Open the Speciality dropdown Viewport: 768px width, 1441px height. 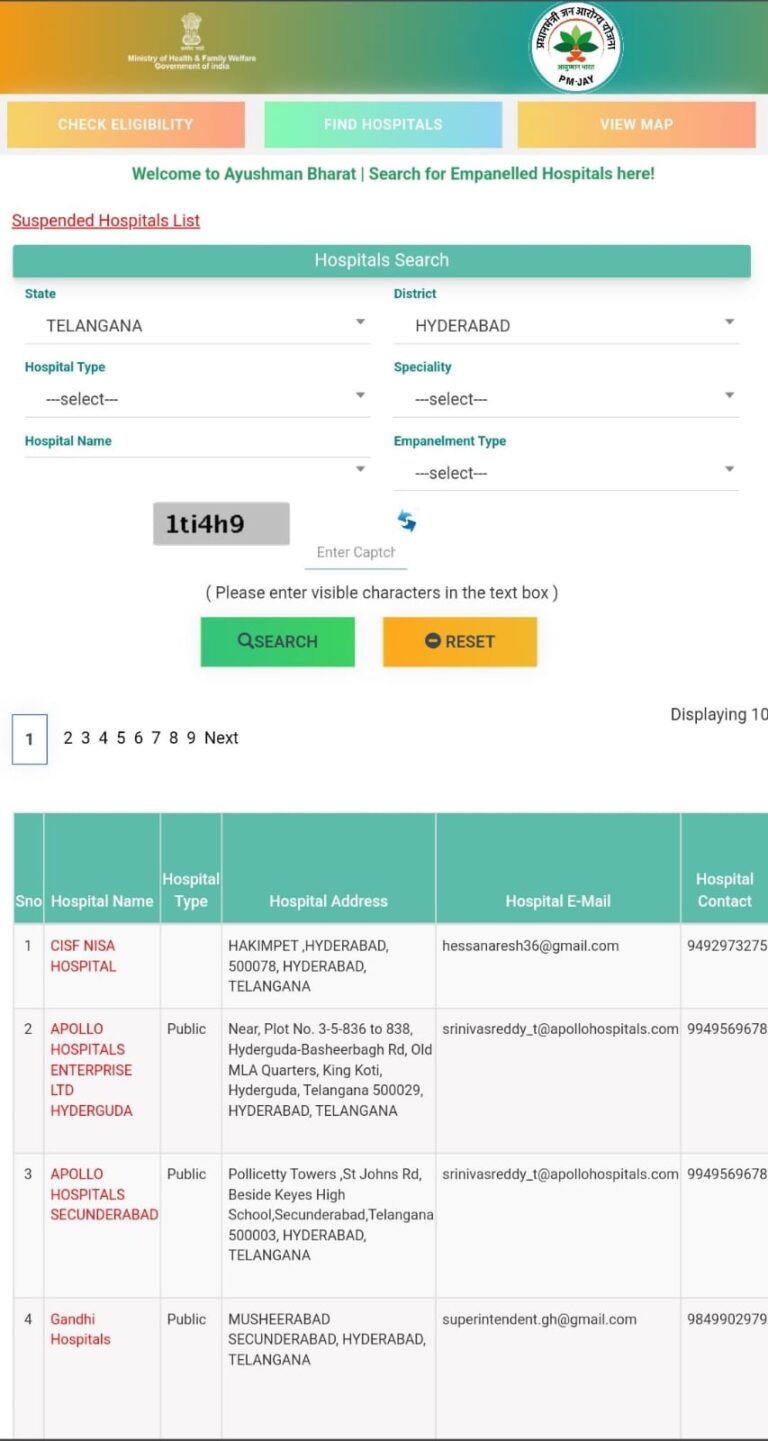(566, 399)
